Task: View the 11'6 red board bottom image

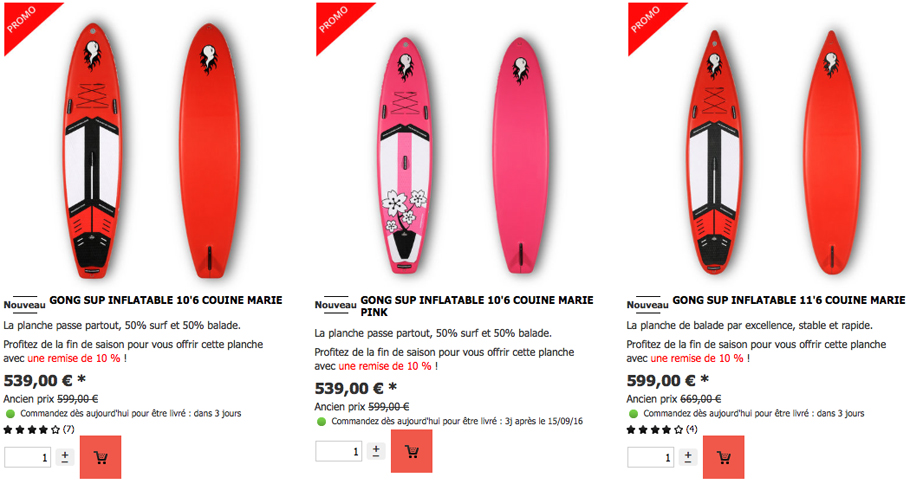Action: coord(832,152)
